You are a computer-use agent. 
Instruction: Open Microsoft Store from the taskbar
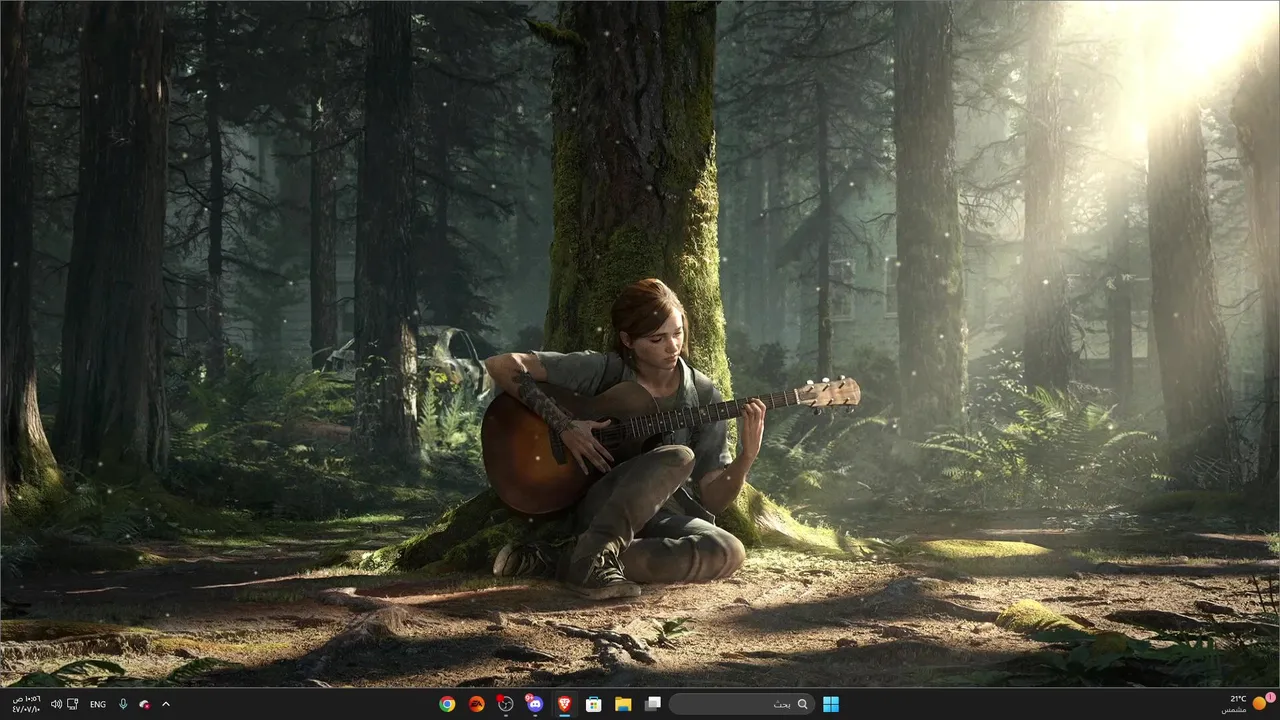(593, 704)
